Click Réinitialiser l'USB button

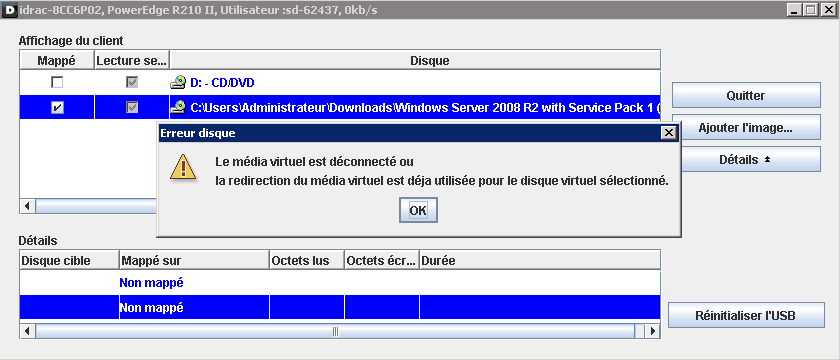coord(746,316)
